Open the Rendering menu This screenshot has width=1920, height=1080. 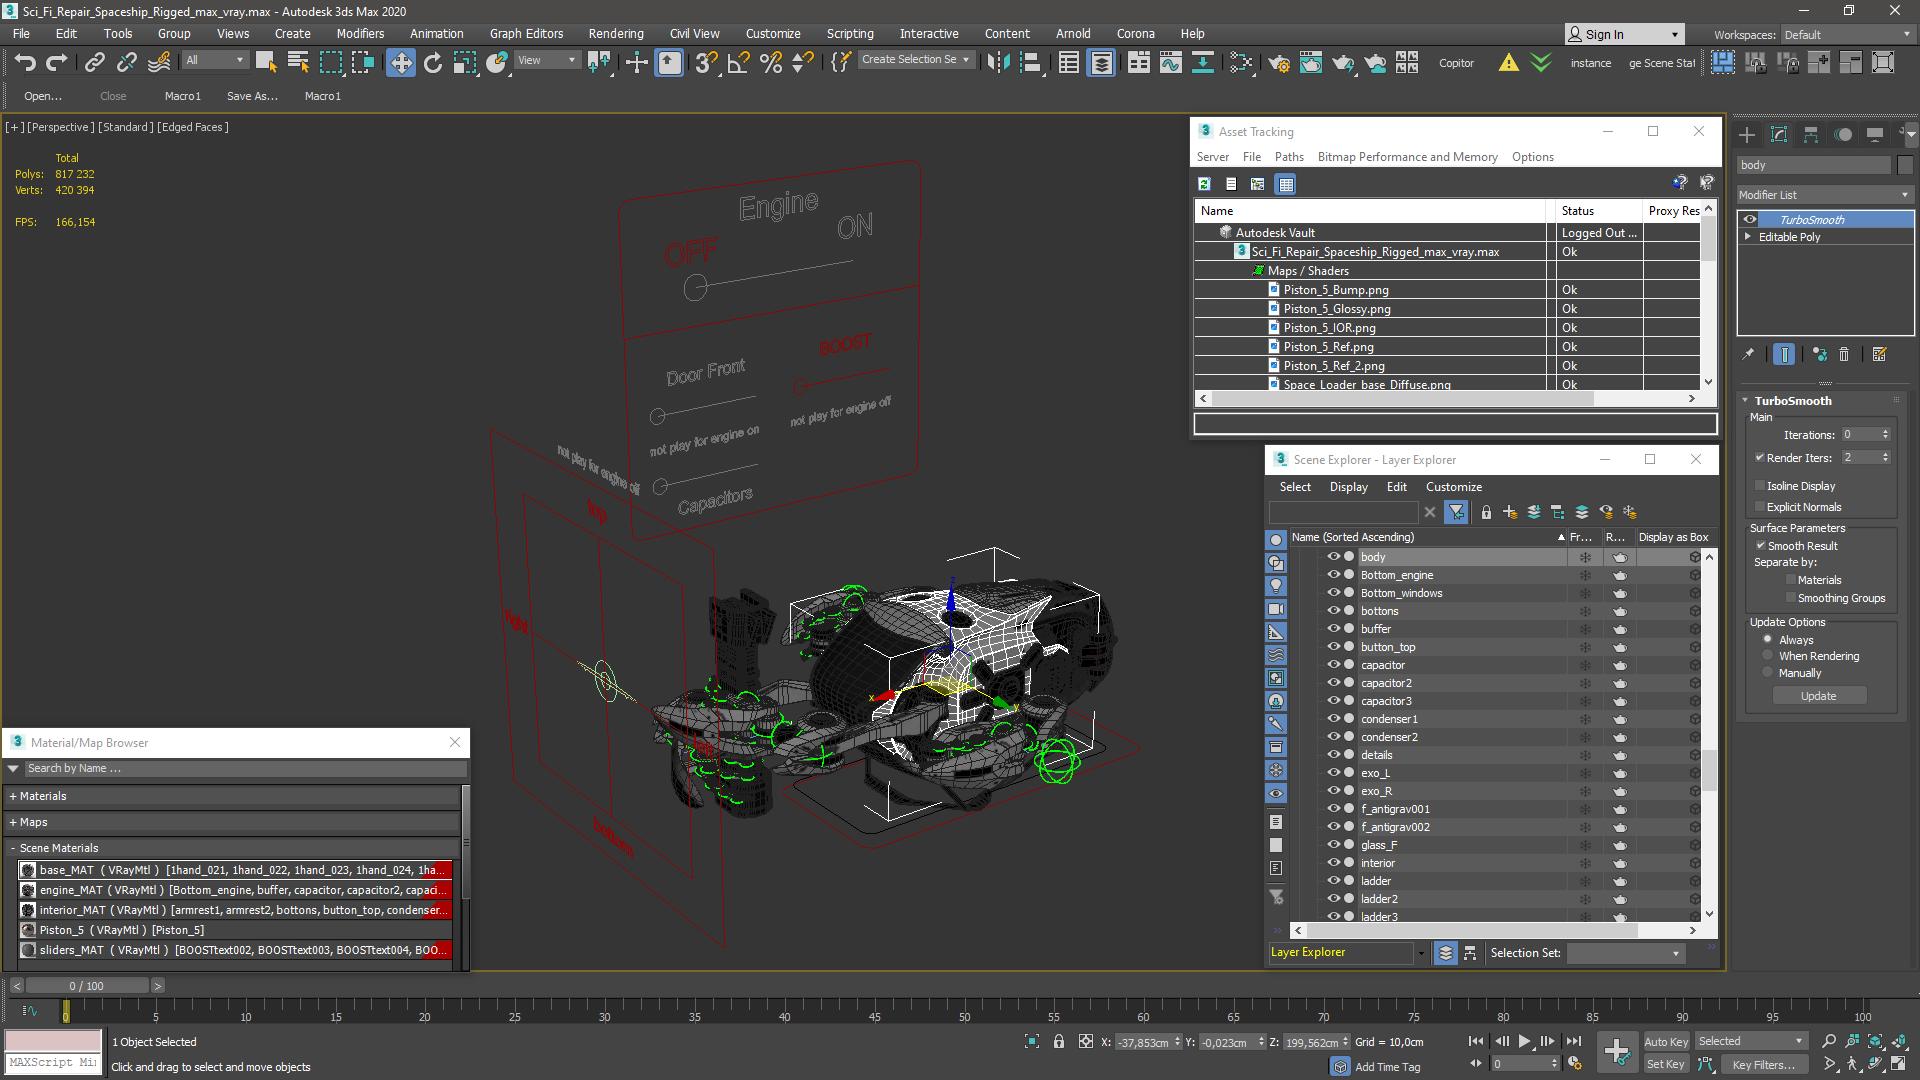pos(615,34)
